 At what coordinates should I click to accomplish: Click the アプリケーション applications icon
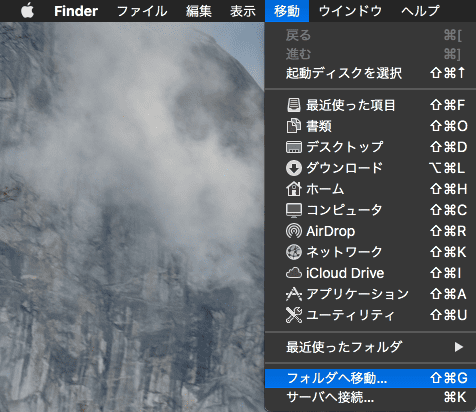(294, 294)
